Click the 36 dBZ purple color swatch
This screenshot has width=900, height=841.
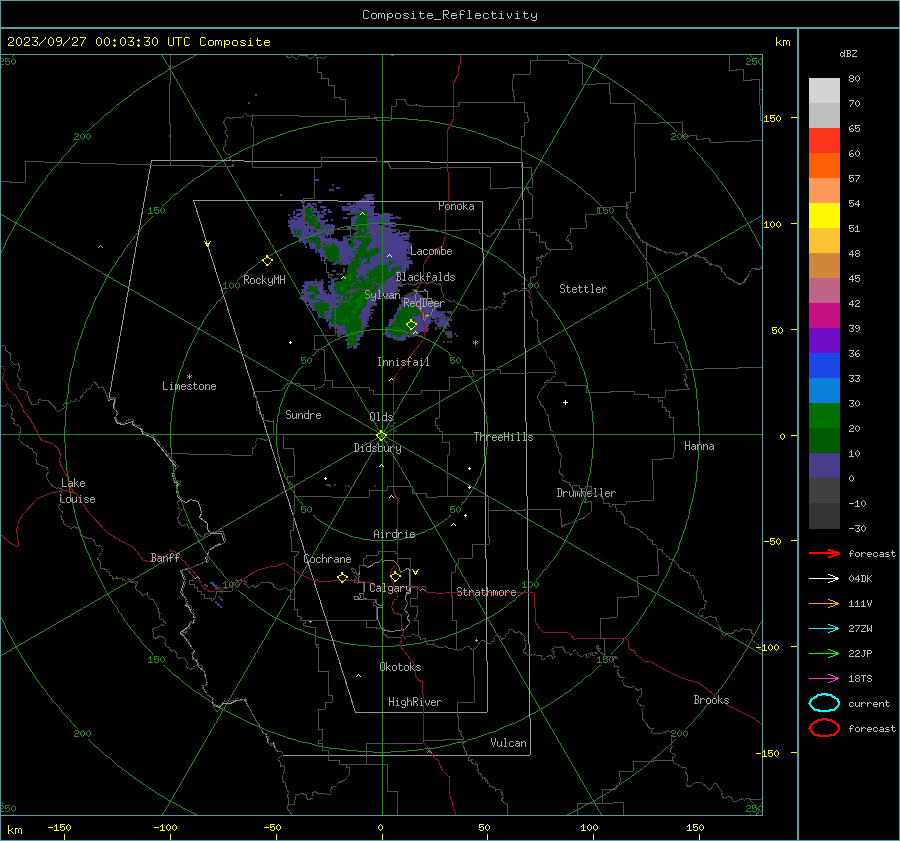[824, 340]
